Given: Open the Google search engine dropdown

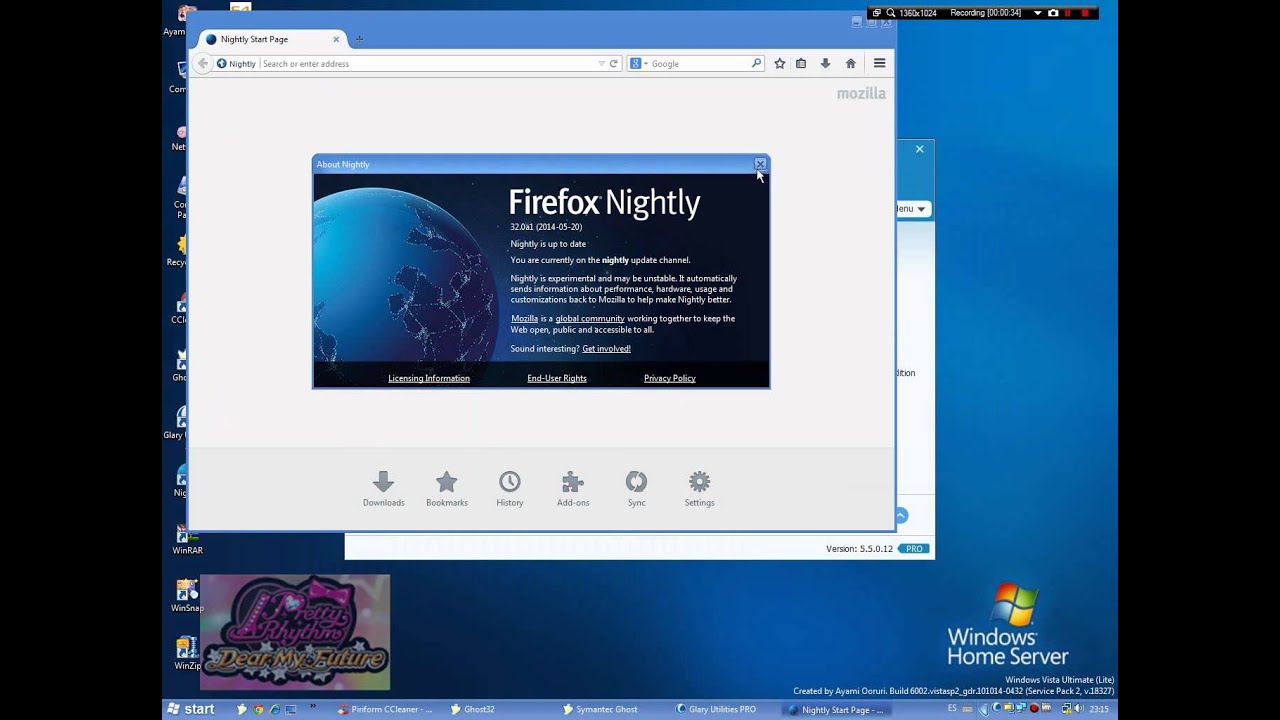Looking at the screenshot, I should pyautogui.click(x=638, y=63).
